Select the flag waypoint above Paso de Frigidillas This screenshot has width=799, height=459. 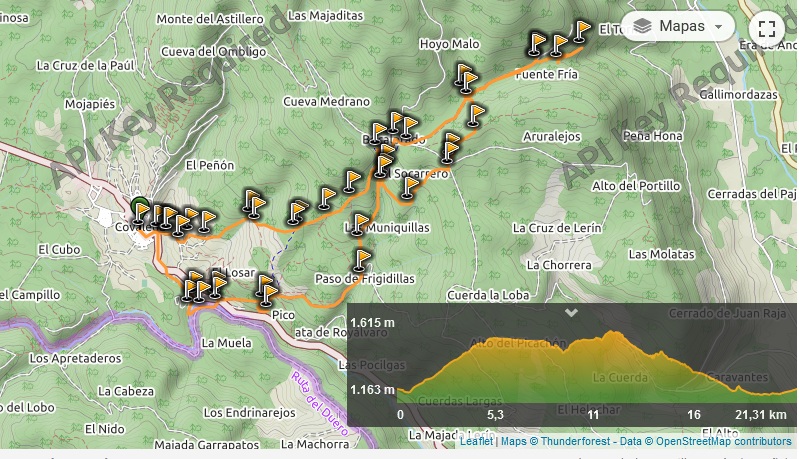361,260
